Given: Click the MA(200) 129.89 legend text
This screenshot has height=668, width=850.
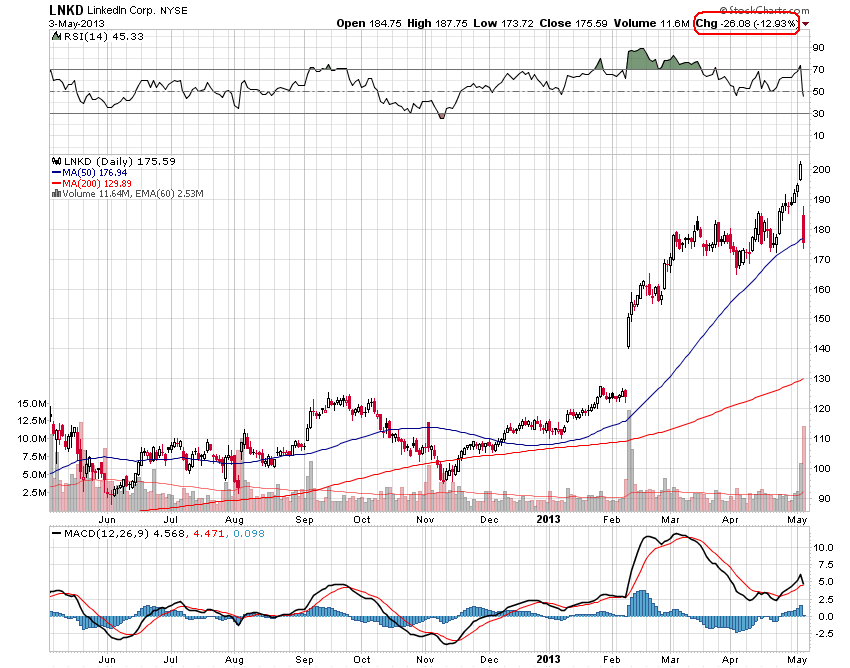Looking at the screenshot, I should coord(96,184).
